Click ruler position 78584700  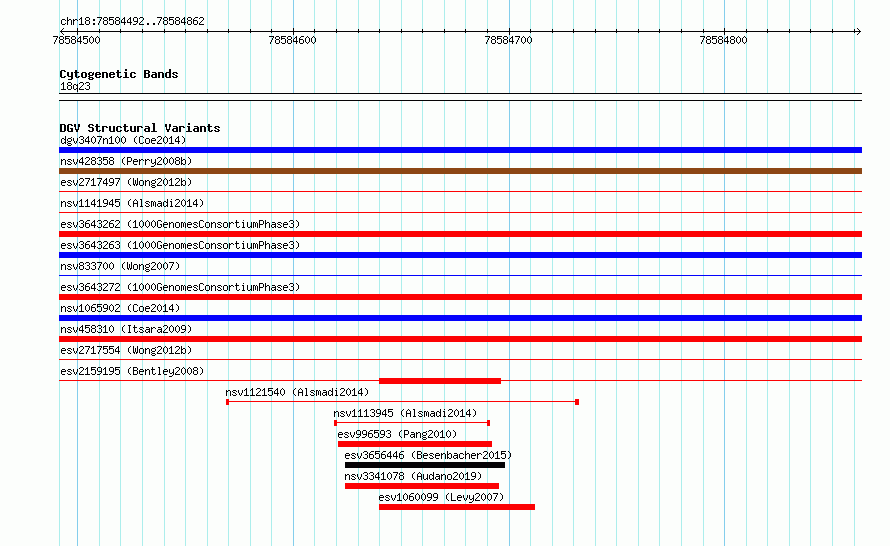508,40
